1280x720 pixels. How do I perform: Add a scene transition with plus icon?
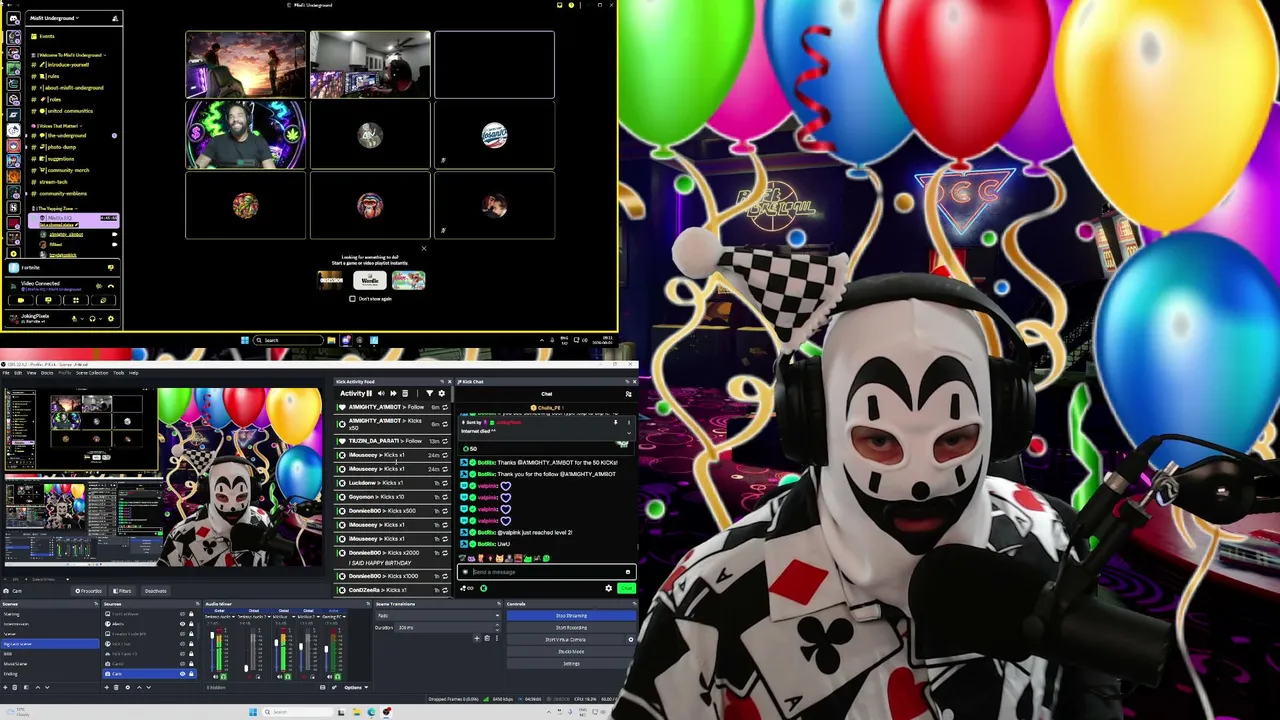click(x=477, y=638)
